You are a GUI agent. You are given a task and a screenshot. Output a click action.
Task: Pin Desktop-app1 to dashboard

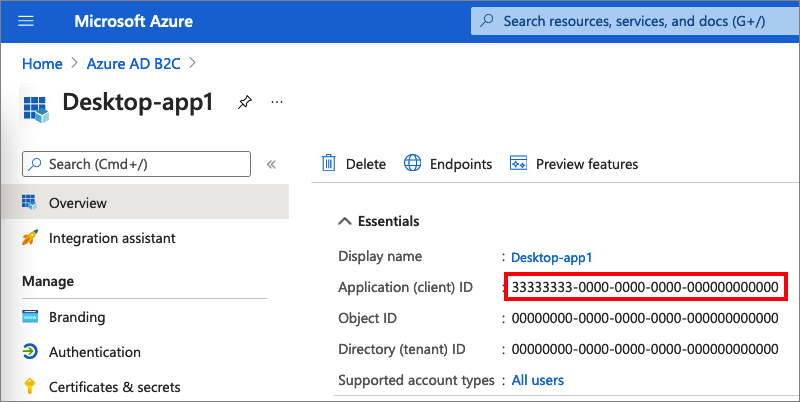(243, 102)
